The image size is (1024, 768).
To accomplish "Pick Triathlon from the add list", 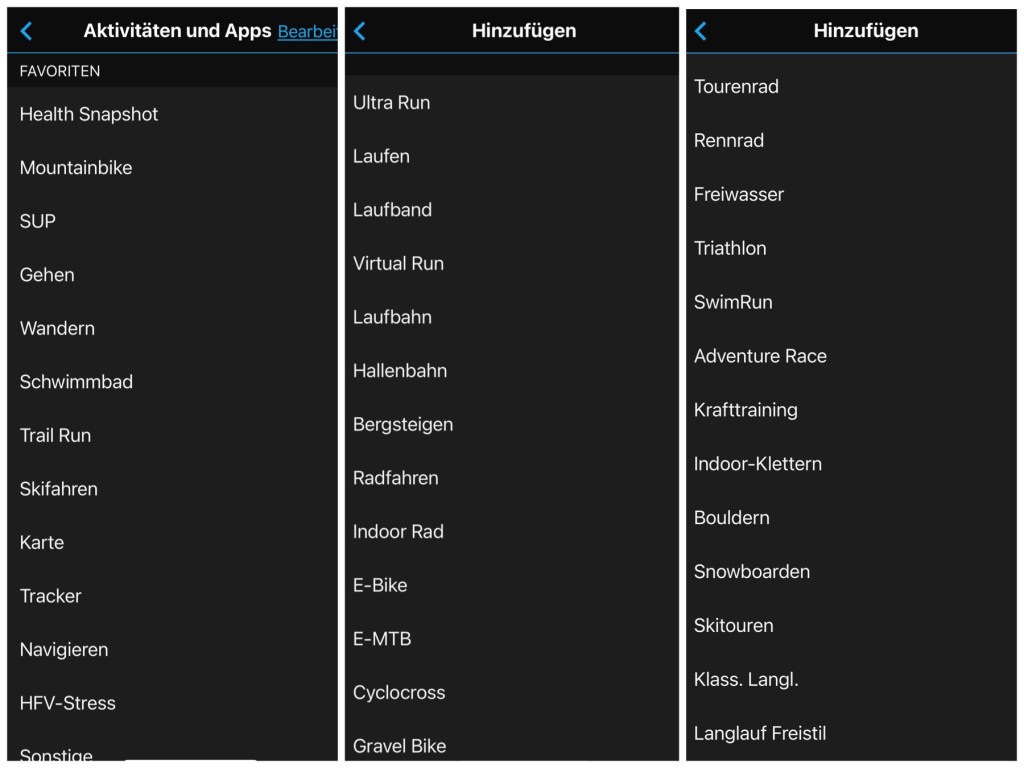I will point(730,248).
